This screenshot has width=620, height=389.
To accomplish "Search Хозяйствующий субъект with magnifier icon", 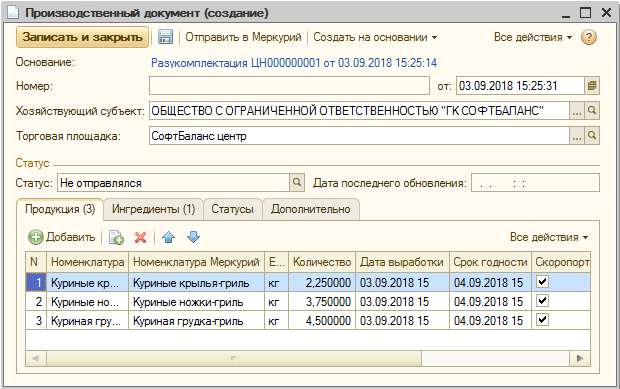I will pyautogui.click(x=592, y=111).
